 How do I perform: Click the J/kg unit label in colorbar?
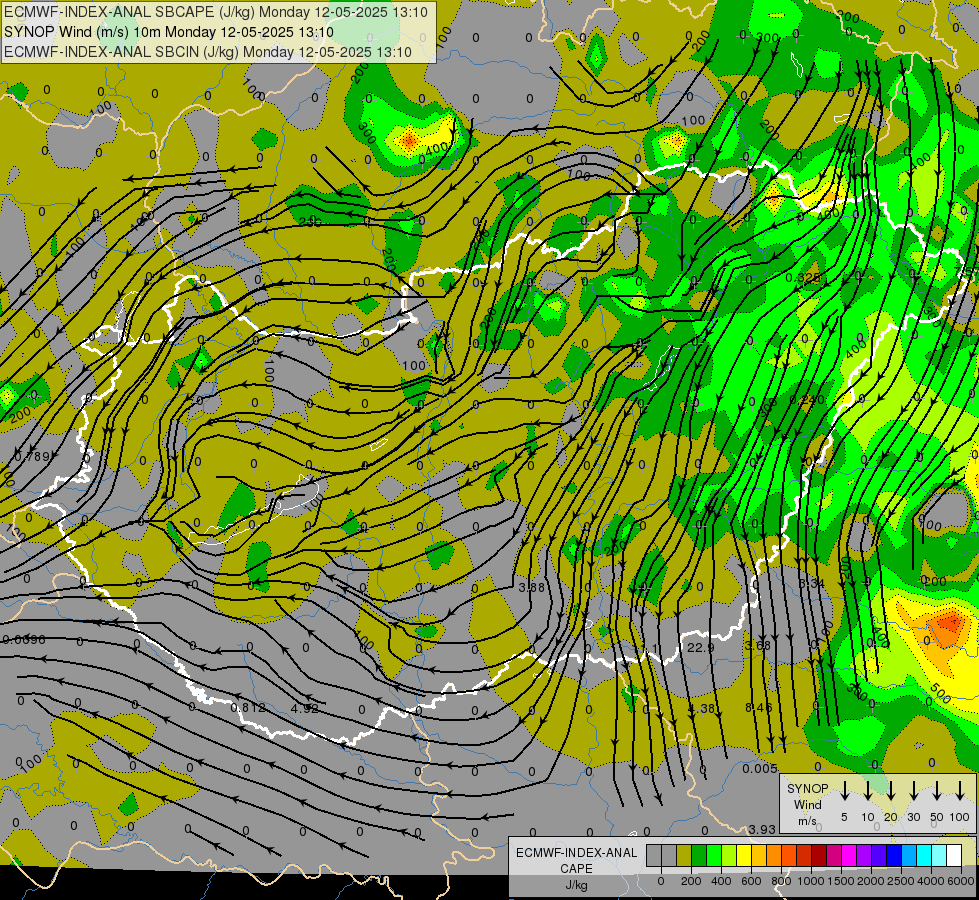tap(576, 885)
